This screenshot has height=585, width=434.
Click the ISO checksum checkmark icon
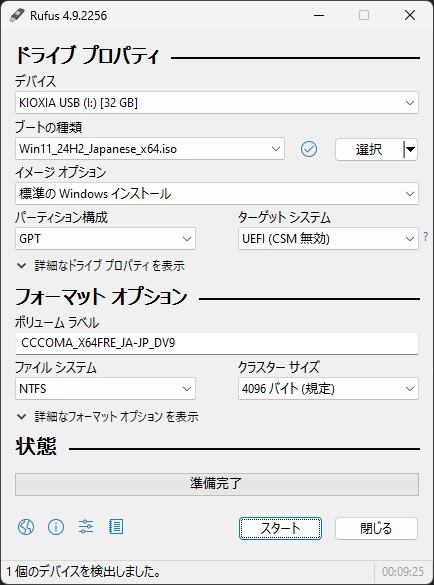309,149
